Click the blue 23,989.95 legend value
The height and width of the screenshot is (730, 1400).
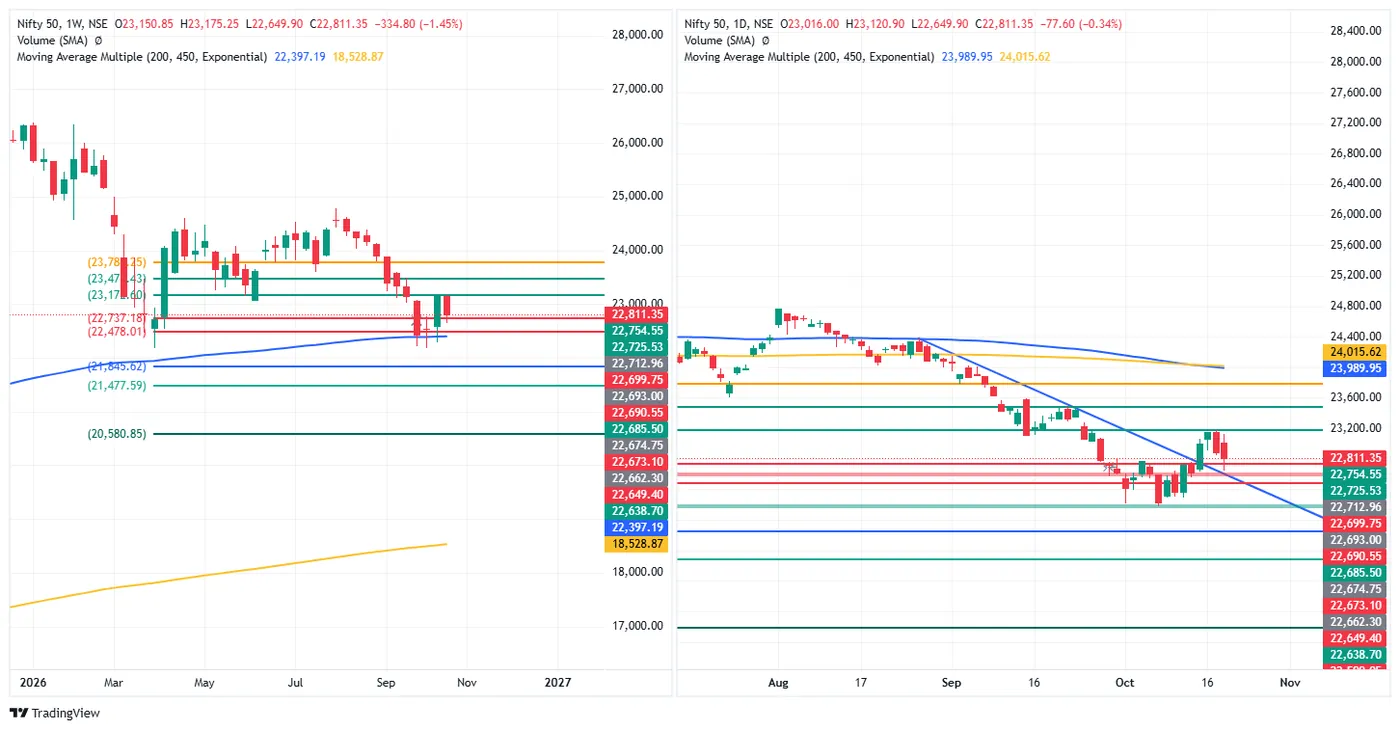[x=967, y=57]
